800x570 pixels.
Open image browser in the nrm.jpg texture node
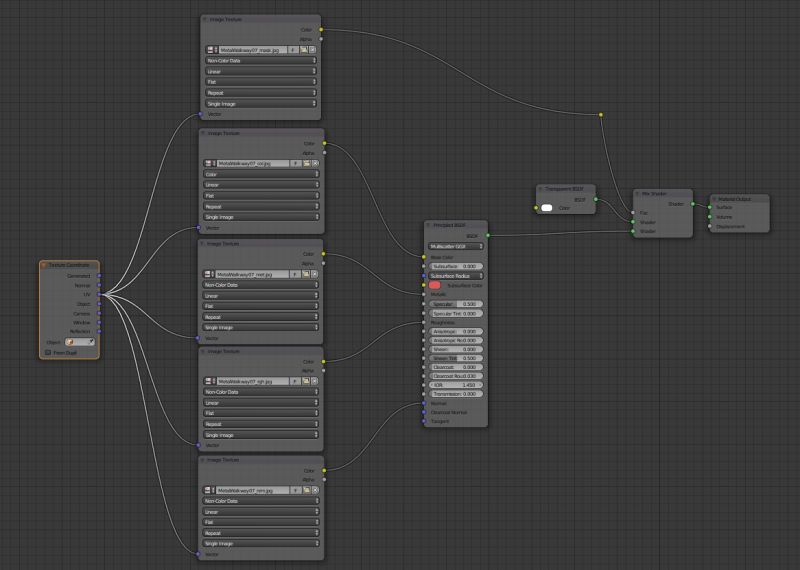[x=209, y=490]
